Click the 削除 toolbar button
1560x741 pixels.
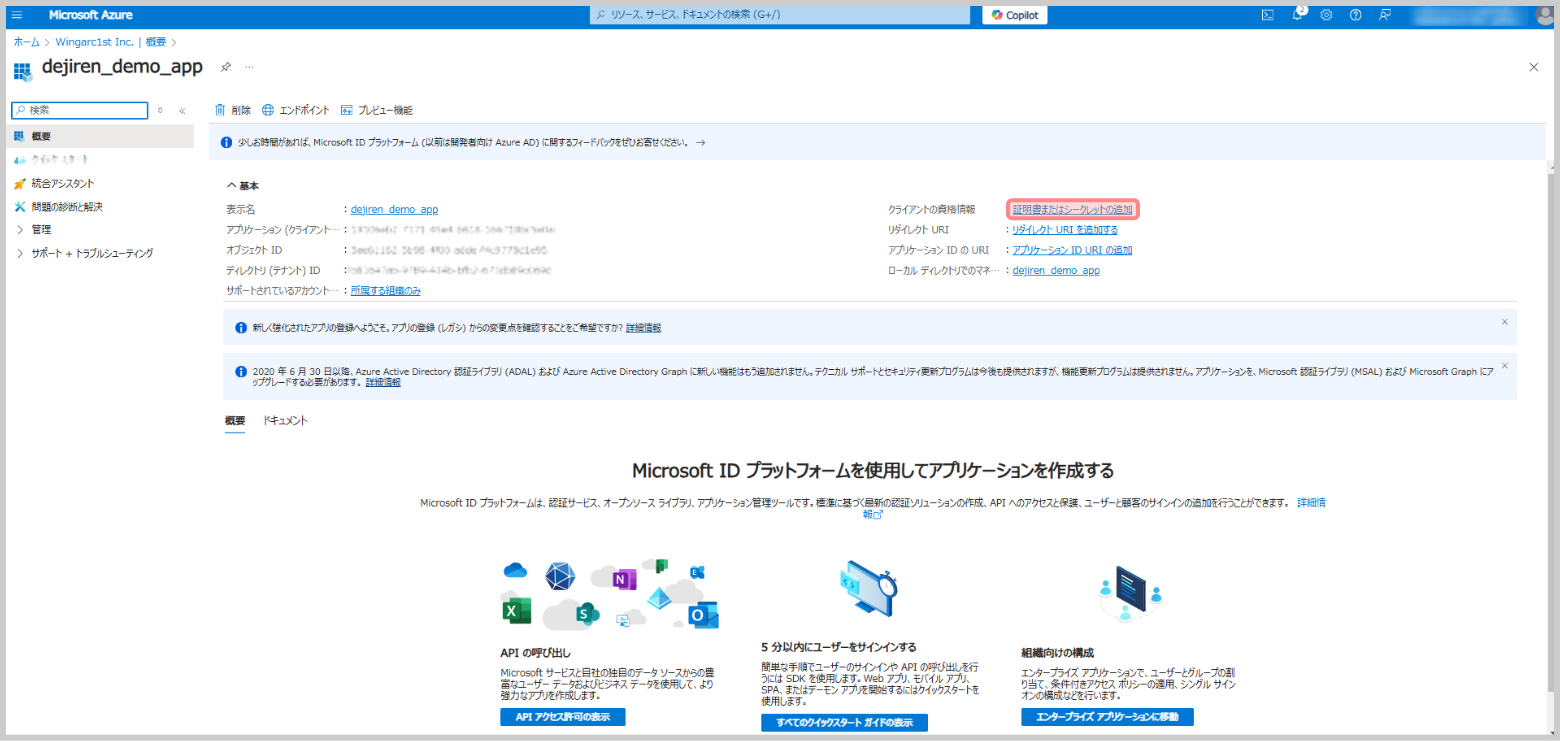click(x=233, y=110)
